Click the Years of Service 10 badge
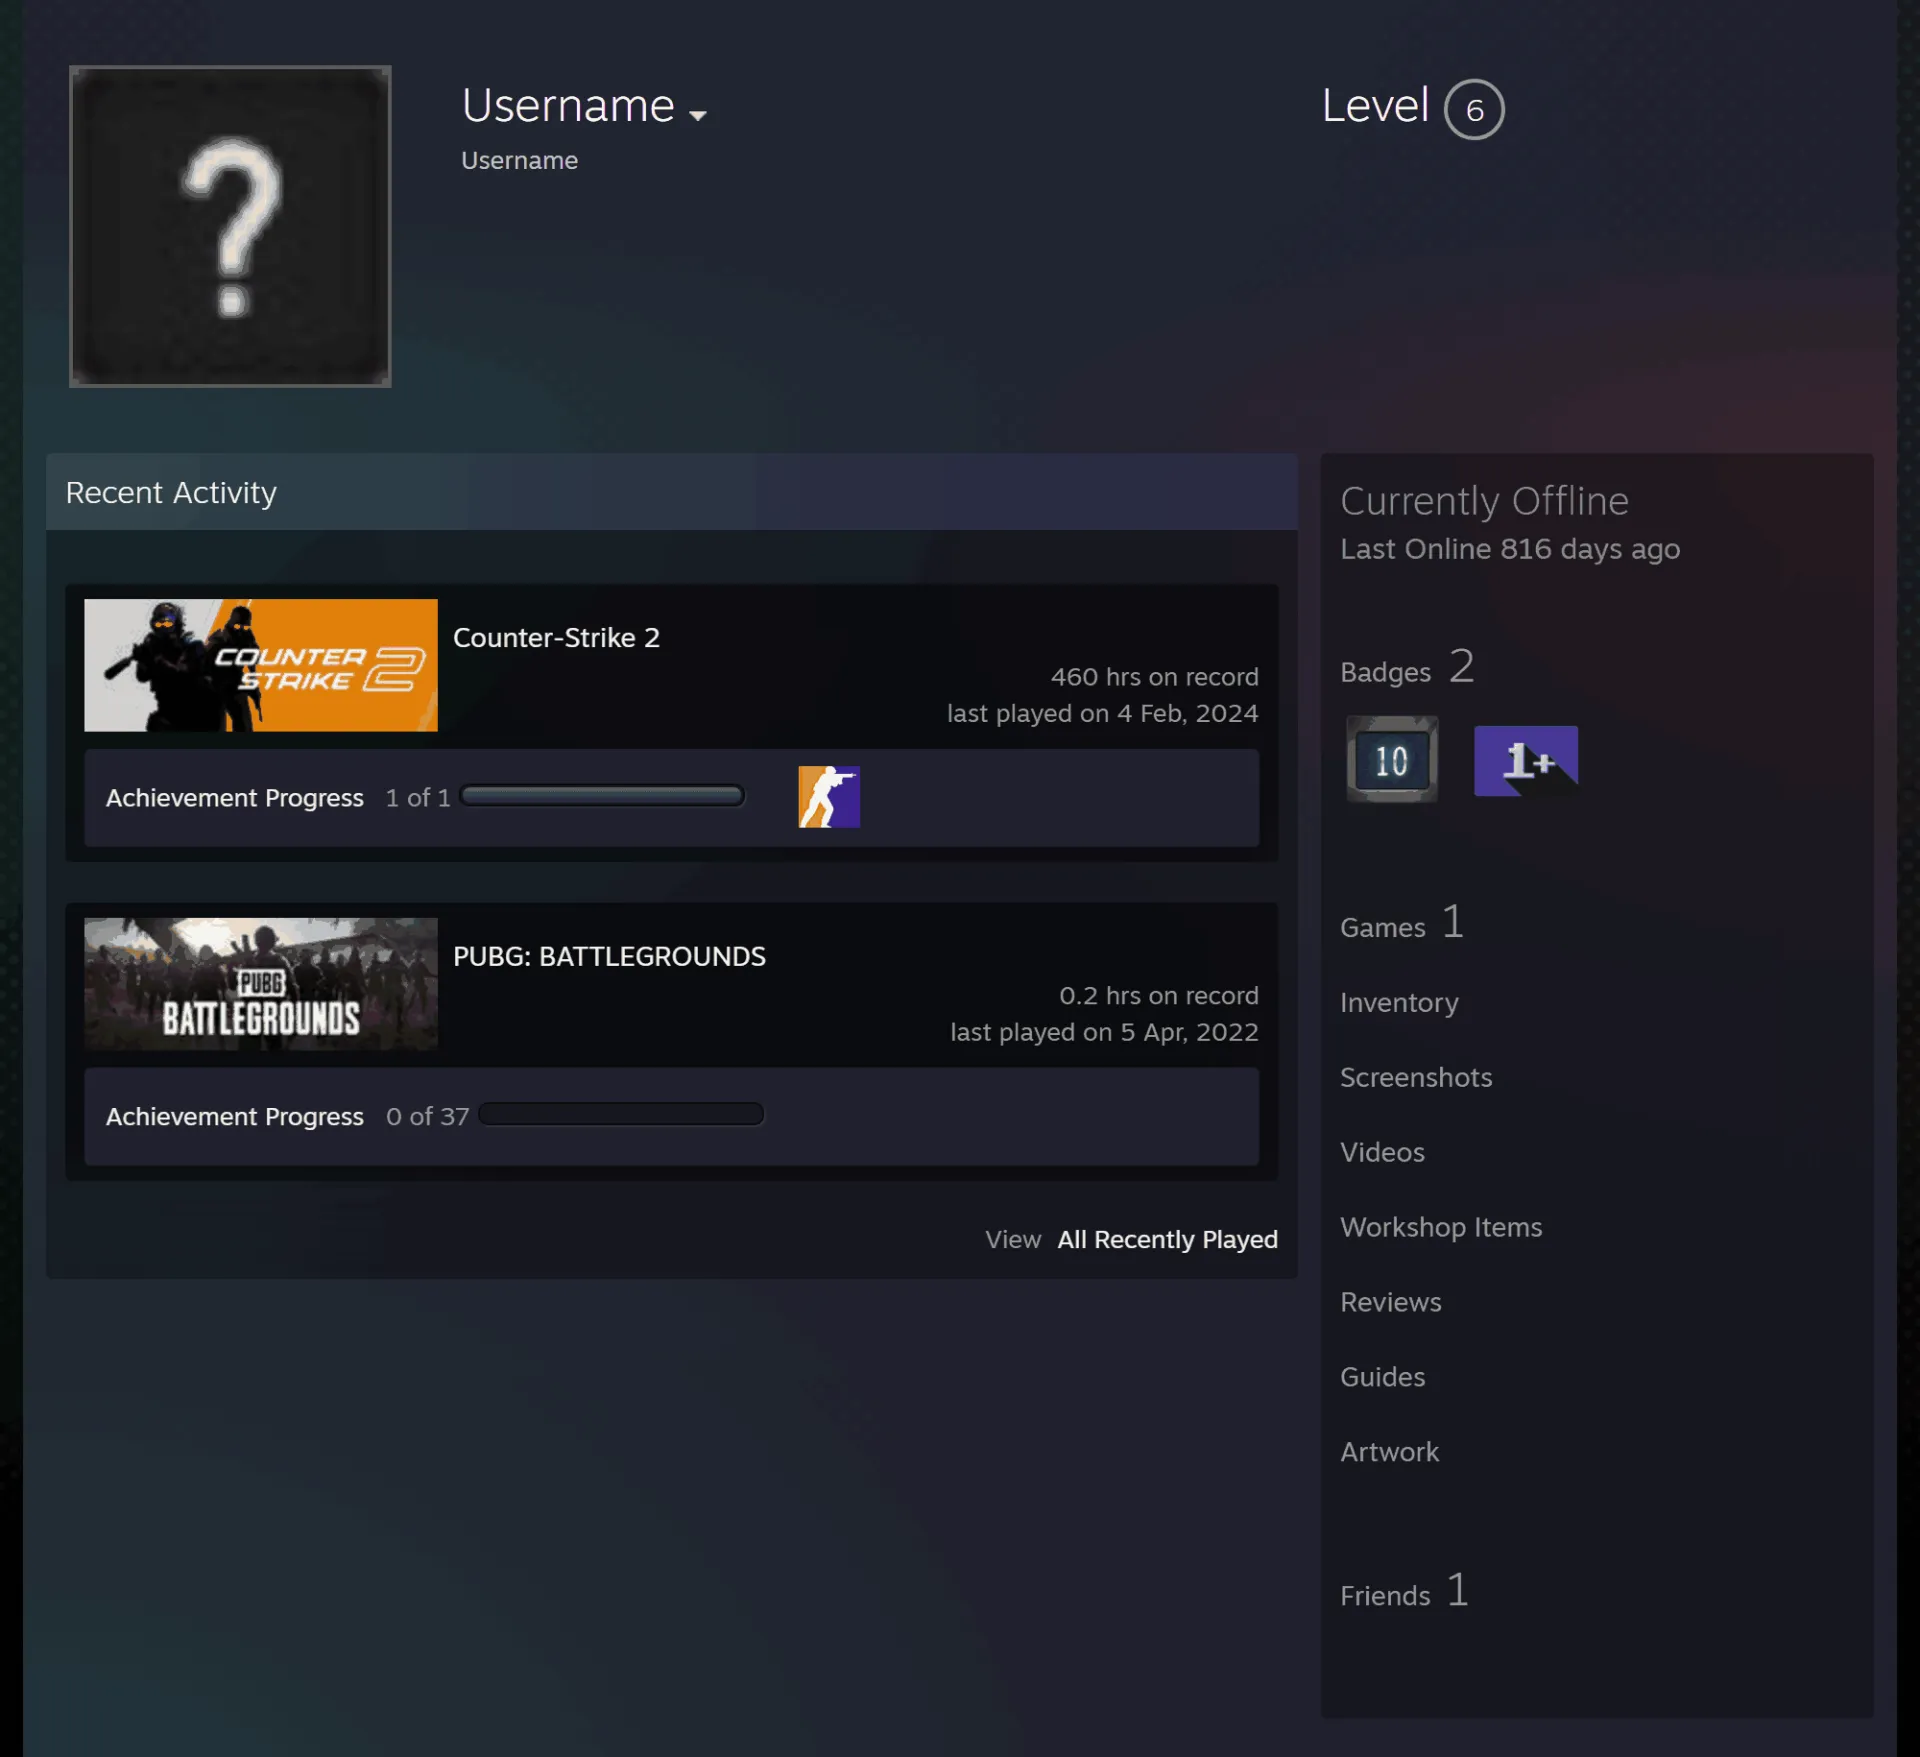Viewport: 1920px width, 1757px height. (1391, 760)
